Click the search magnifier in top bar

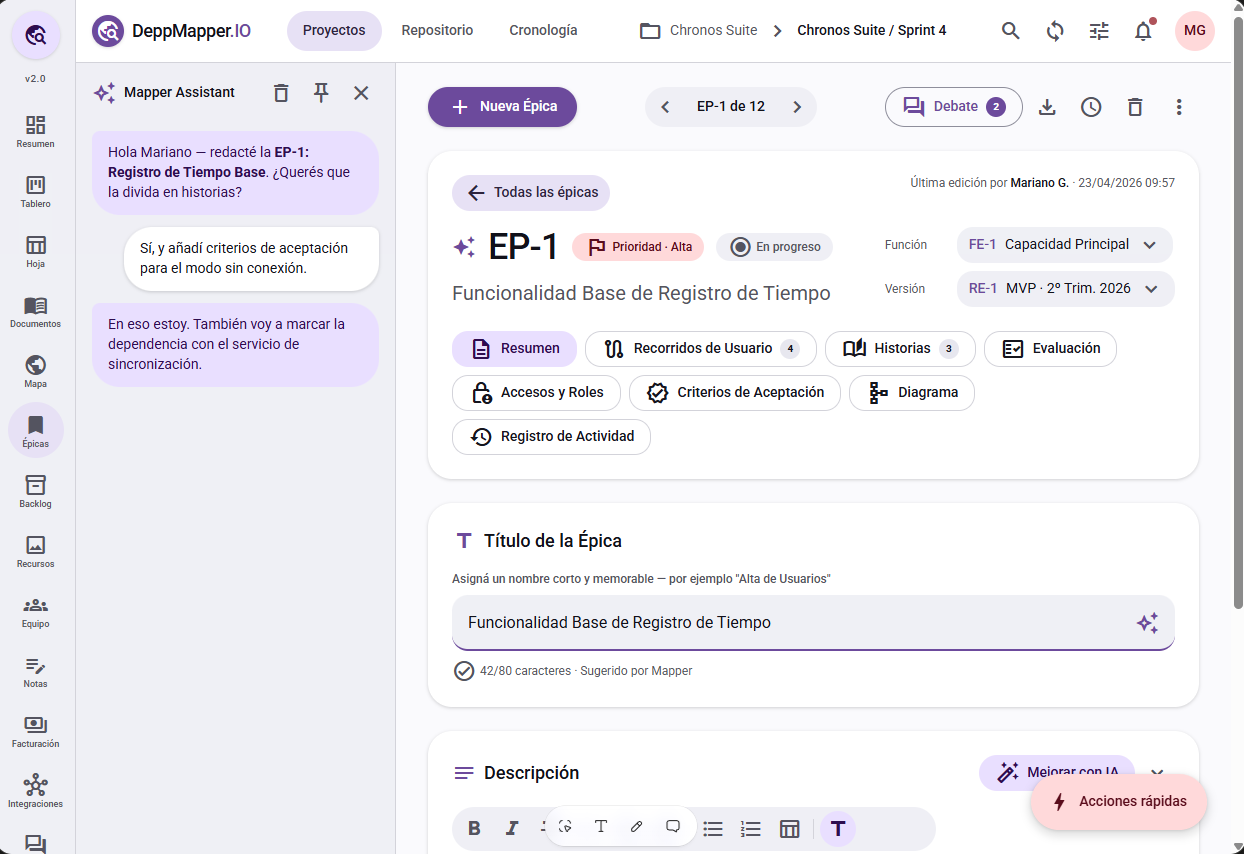click(1011, 31)
